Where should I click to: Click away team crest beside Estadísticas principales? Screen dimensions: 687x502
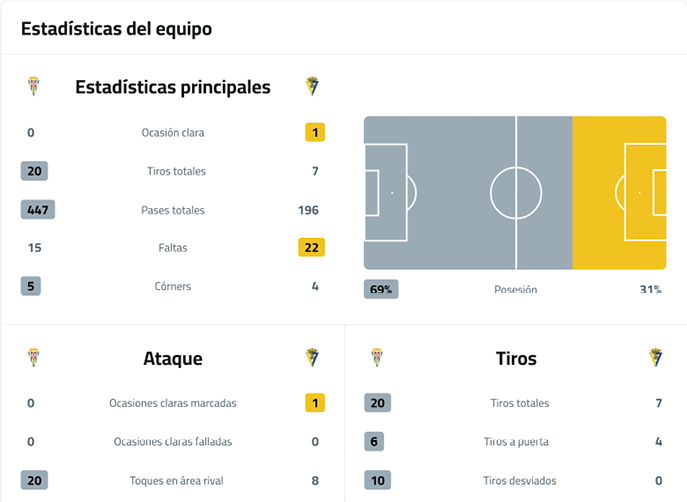pos(312,87)
